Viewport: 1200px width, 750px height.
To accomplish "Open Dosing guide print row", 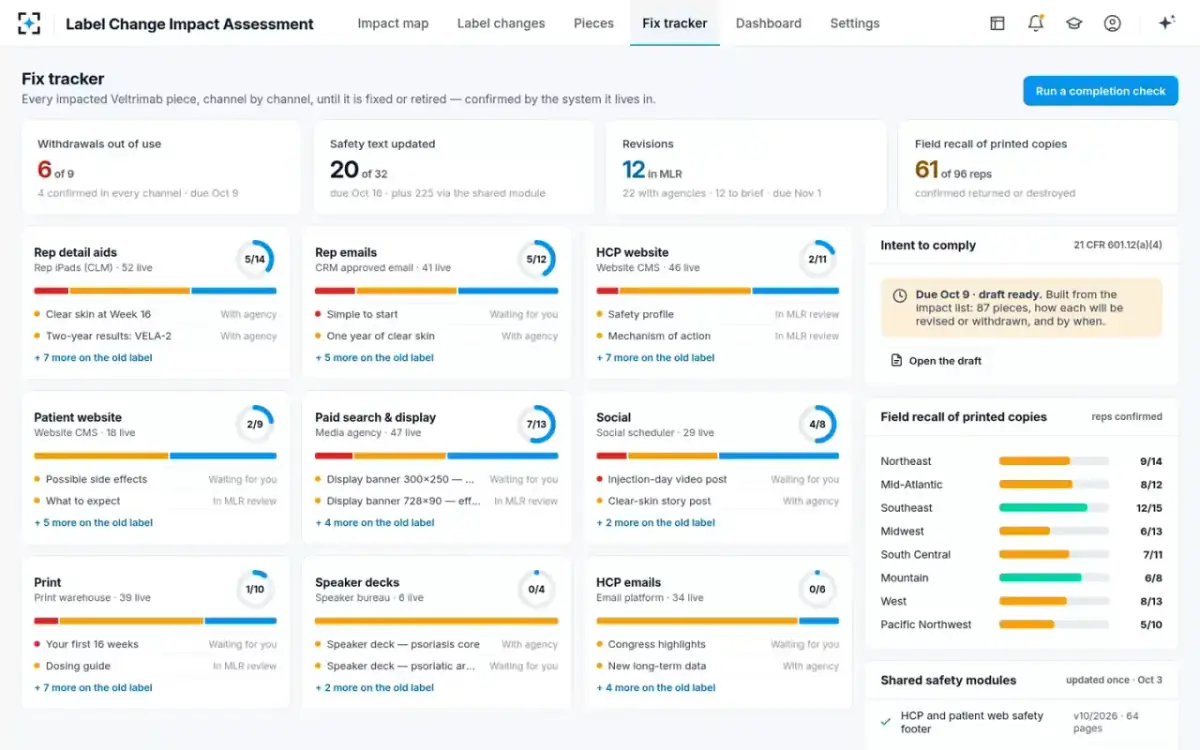I will pos(155,666).
